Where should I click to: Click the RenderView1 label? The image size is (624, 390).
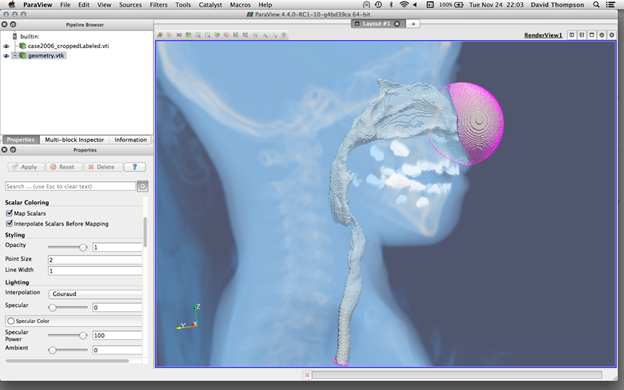pos(543,35)
